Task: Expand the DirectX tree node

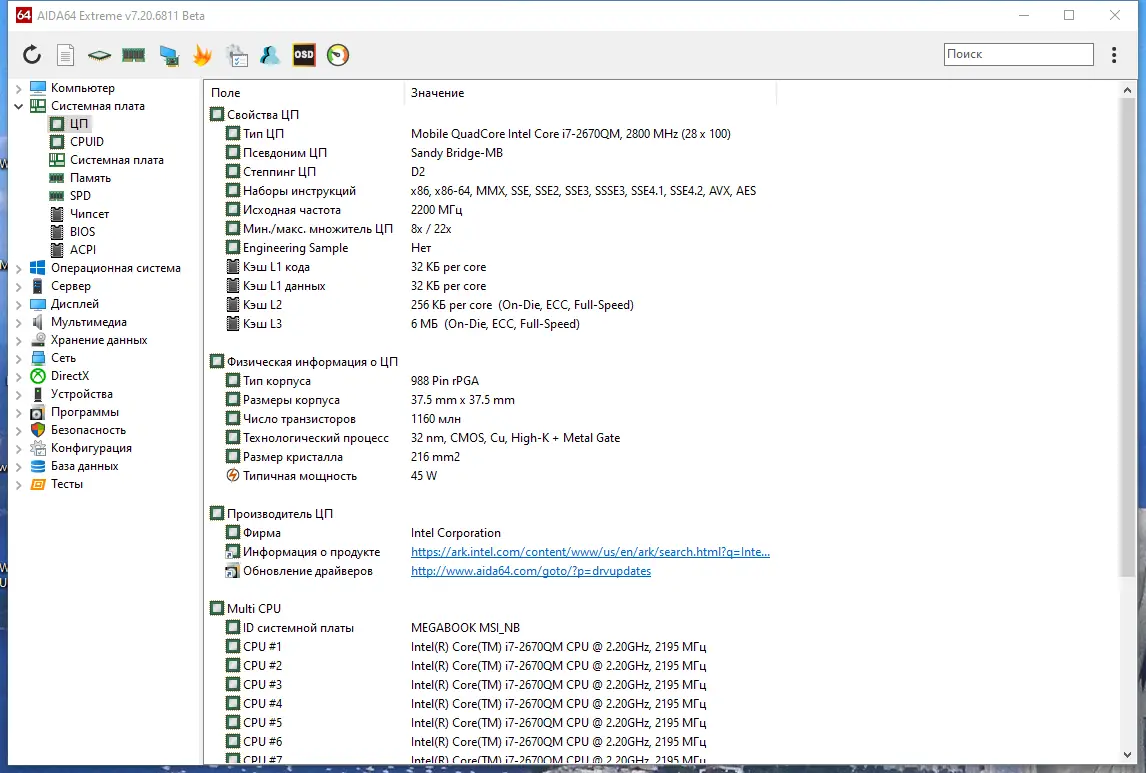Action: tap(18, 376)
